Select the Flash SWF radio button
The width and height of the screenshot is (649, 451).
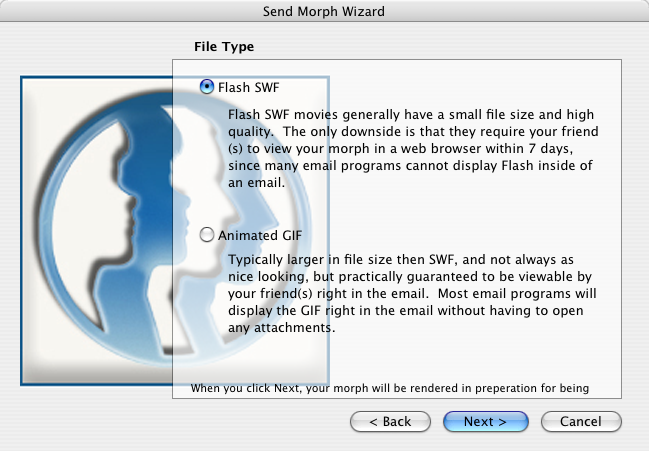(207, 87)
